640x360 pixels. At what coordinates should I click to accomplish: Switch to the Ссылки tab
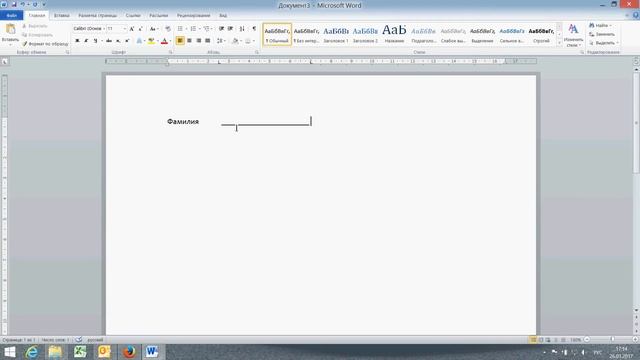coord(133,16)
